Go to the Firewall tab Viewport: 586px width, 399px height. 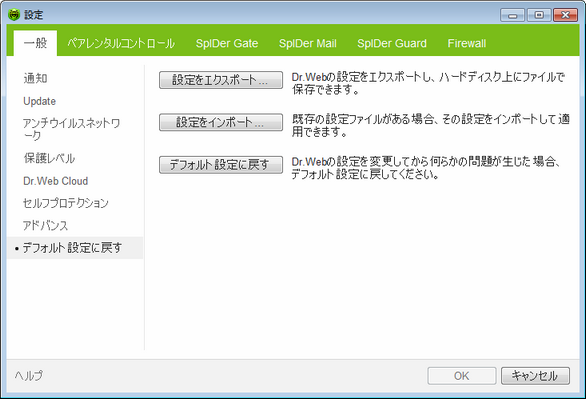pos(467,43)
